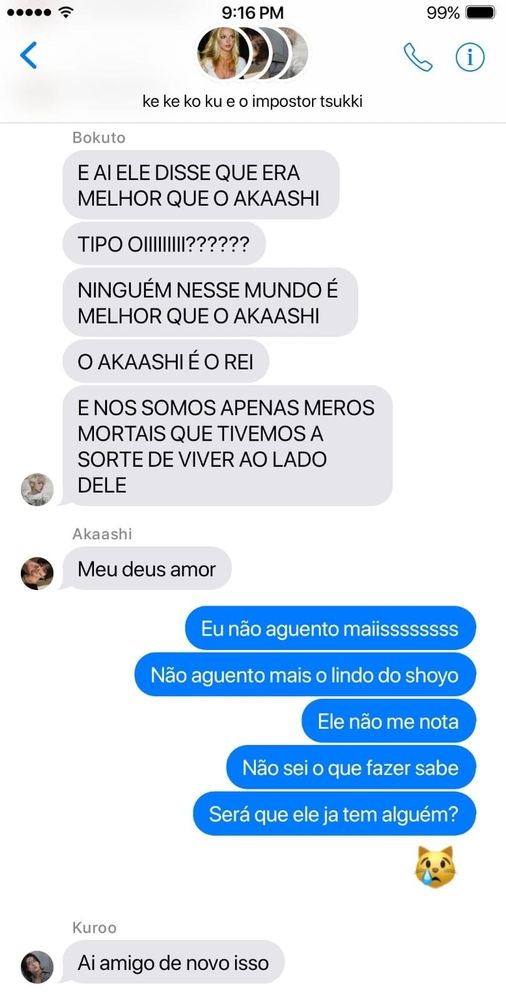This screenshot has height=1000, width=506.
Task: Select 'Será que ele ja tem alguém?' bubble
Action: 334,814
